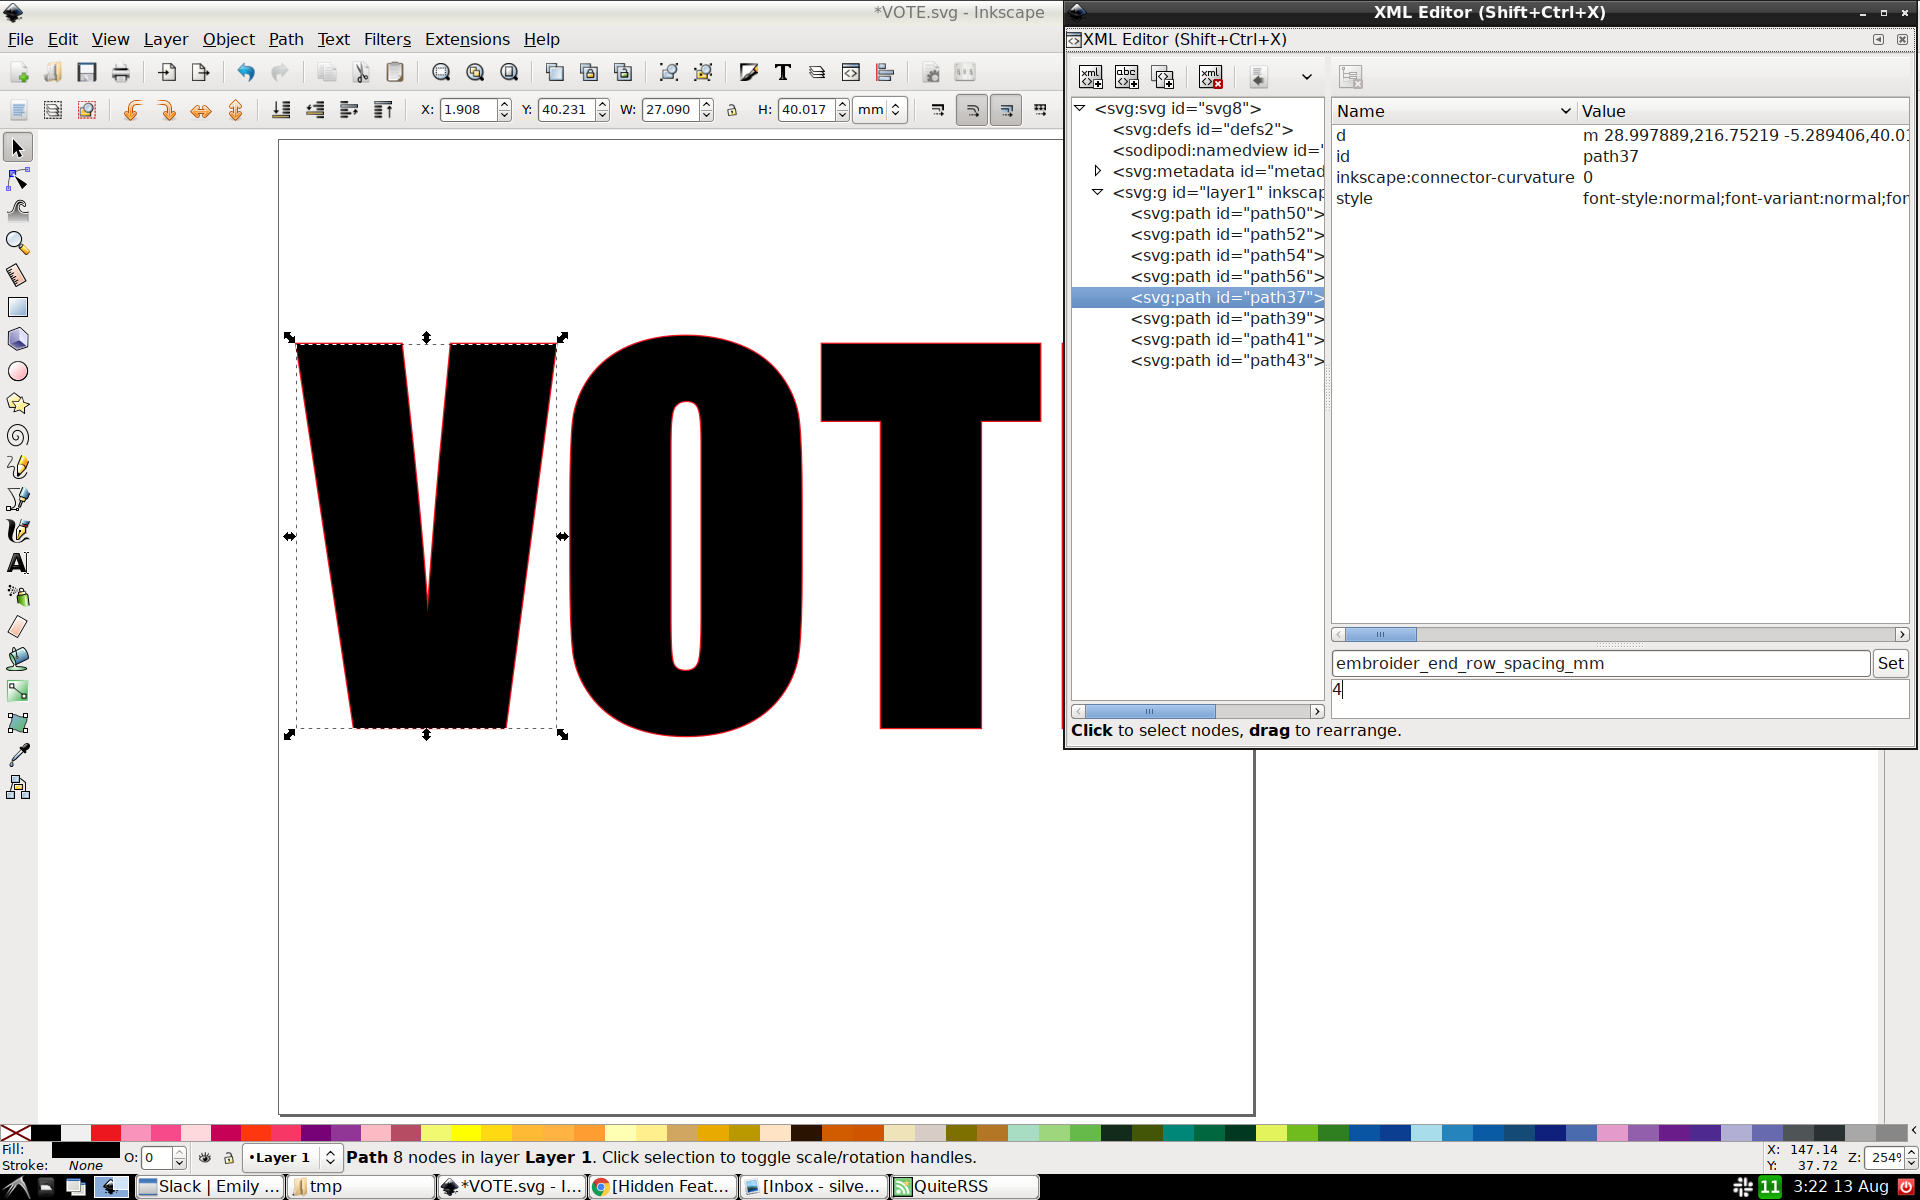This screenshot has height=1200, width=1920.
Task: Toggle move patterns with objects option
Action: tap(1041, 110)
